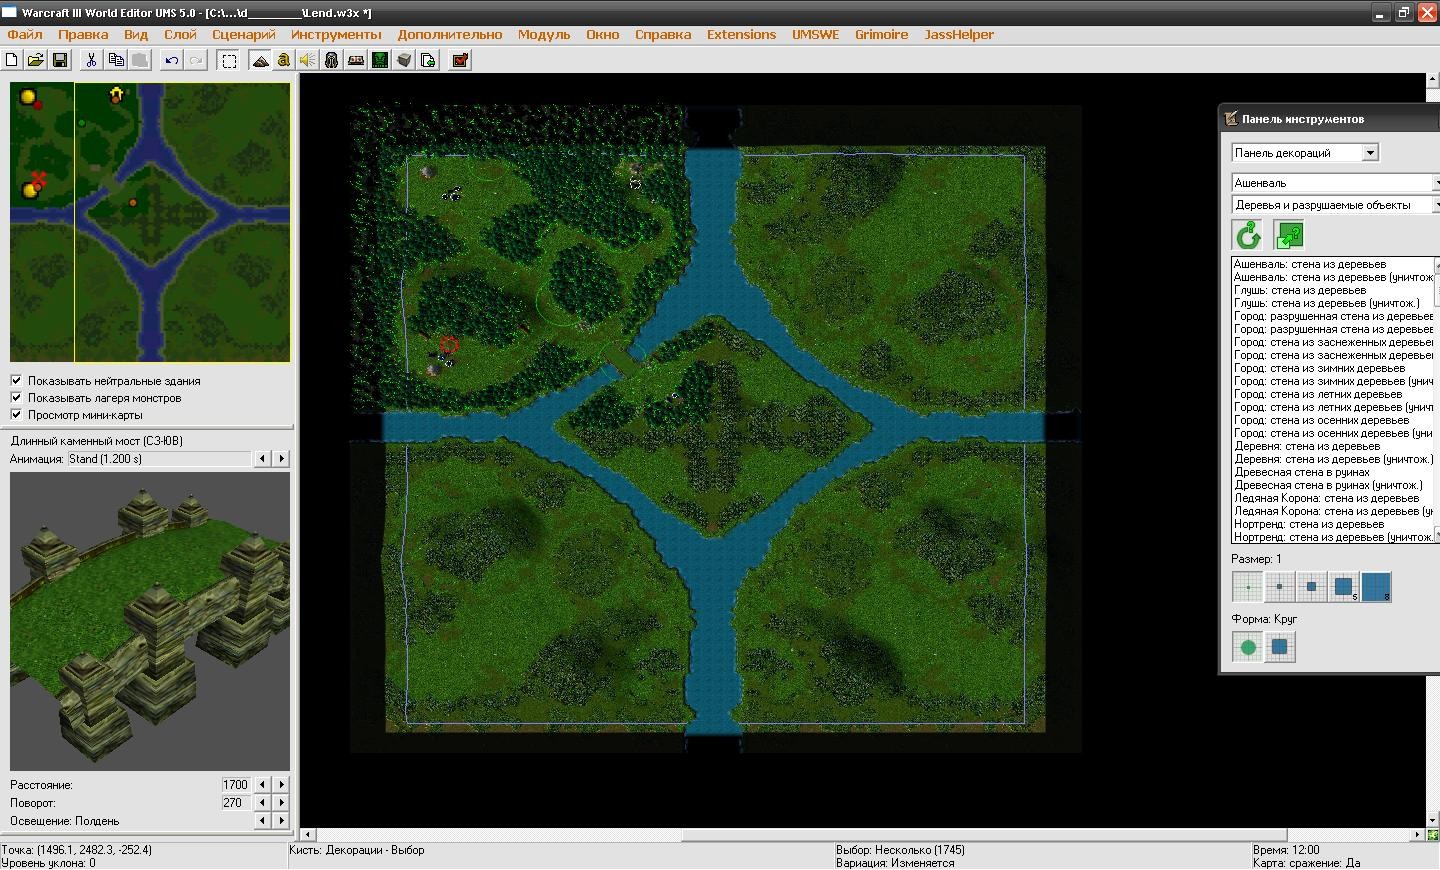1440x870 pixels.
Task: Click the green random group question-mark icon
Action: click(x=1289, y=236)
